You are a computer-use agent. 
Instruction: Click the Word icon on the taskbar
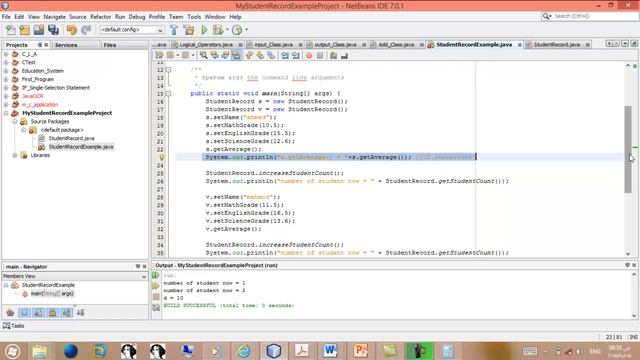330,351
